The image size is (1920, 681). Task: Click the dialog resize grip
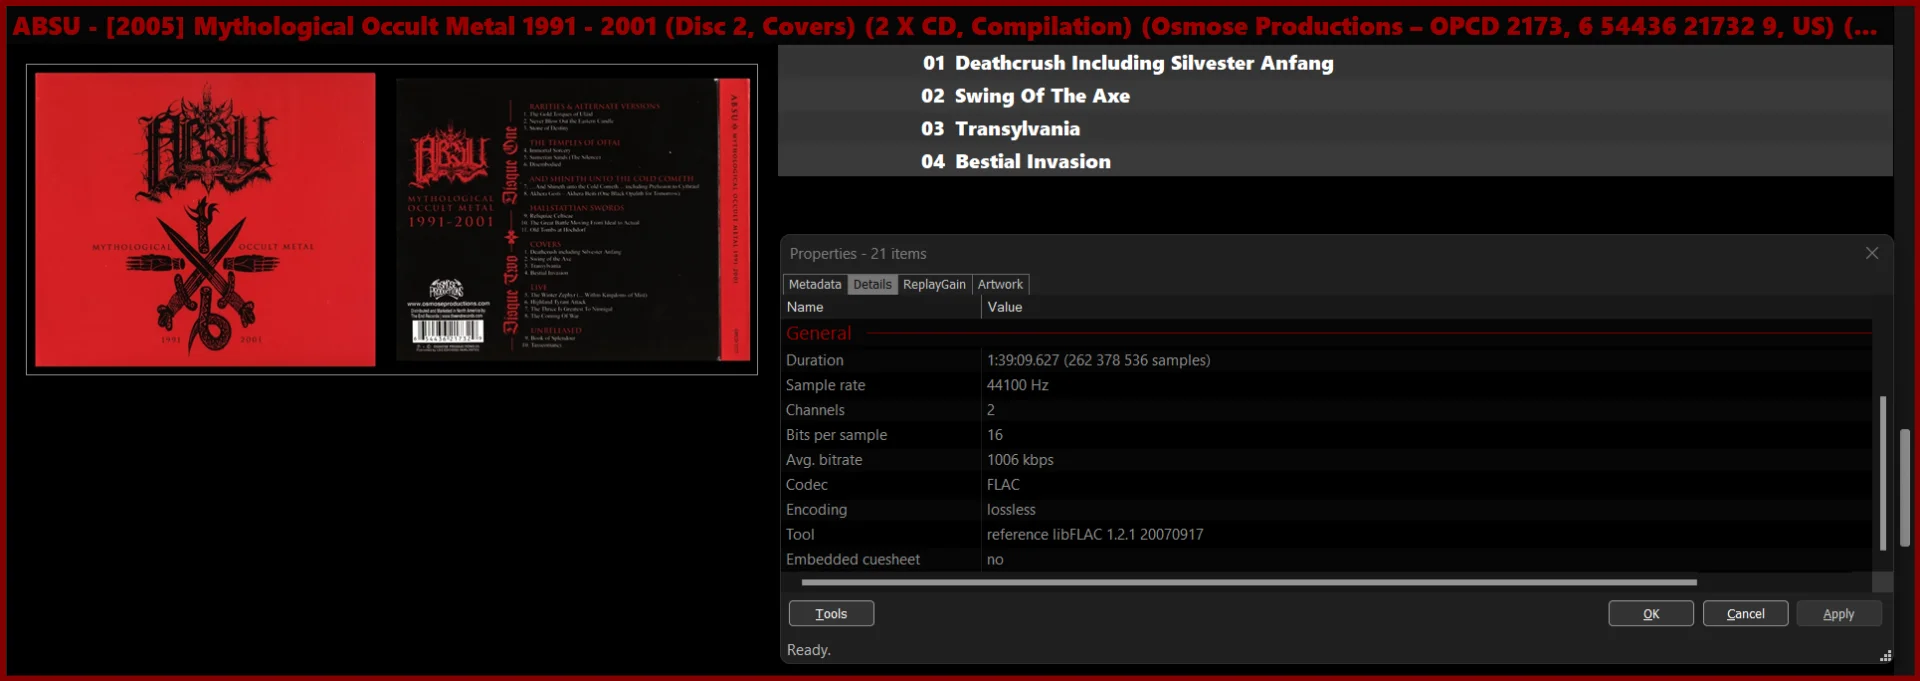[x=1885, y=656]
